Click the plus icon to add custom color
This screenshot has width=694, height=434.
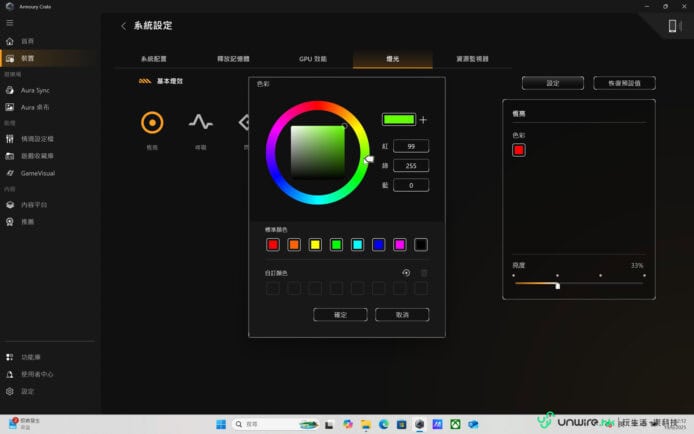tap(423, 120)
